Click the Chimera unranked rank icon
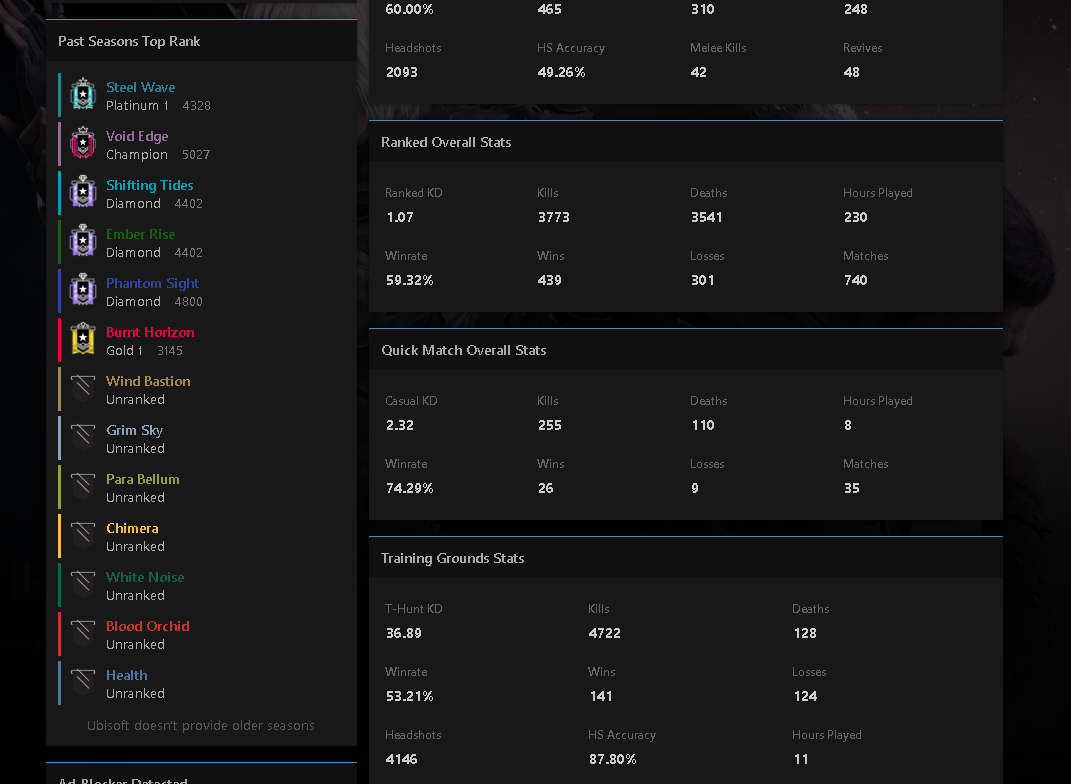The height and width of the screenshot is (784, 1071). click(x=83, y=535)
